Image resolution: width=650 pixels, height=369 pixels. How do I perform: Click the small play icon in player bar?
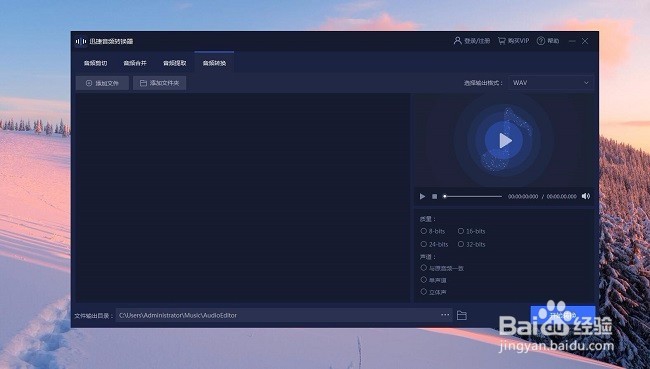422,197
